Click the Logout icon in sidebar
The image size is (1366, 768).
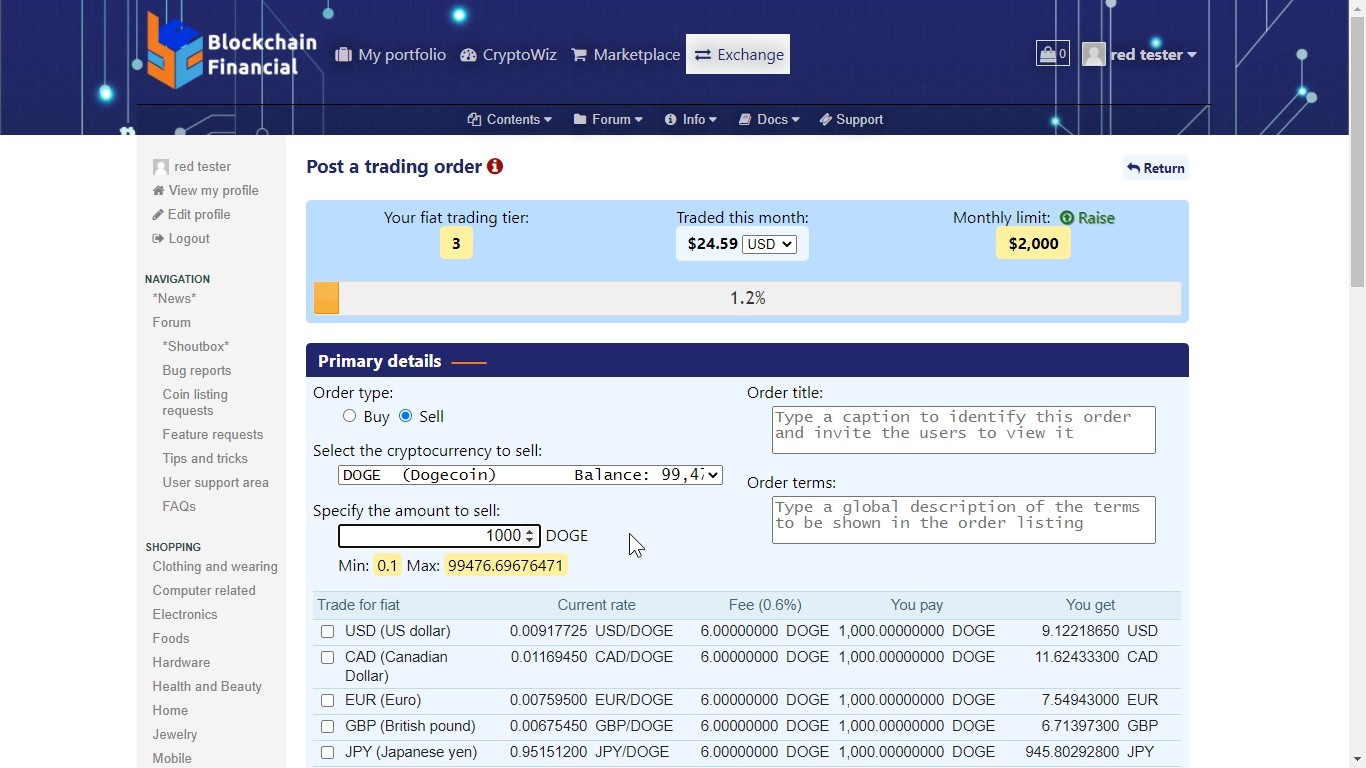(x=158, y=239)
